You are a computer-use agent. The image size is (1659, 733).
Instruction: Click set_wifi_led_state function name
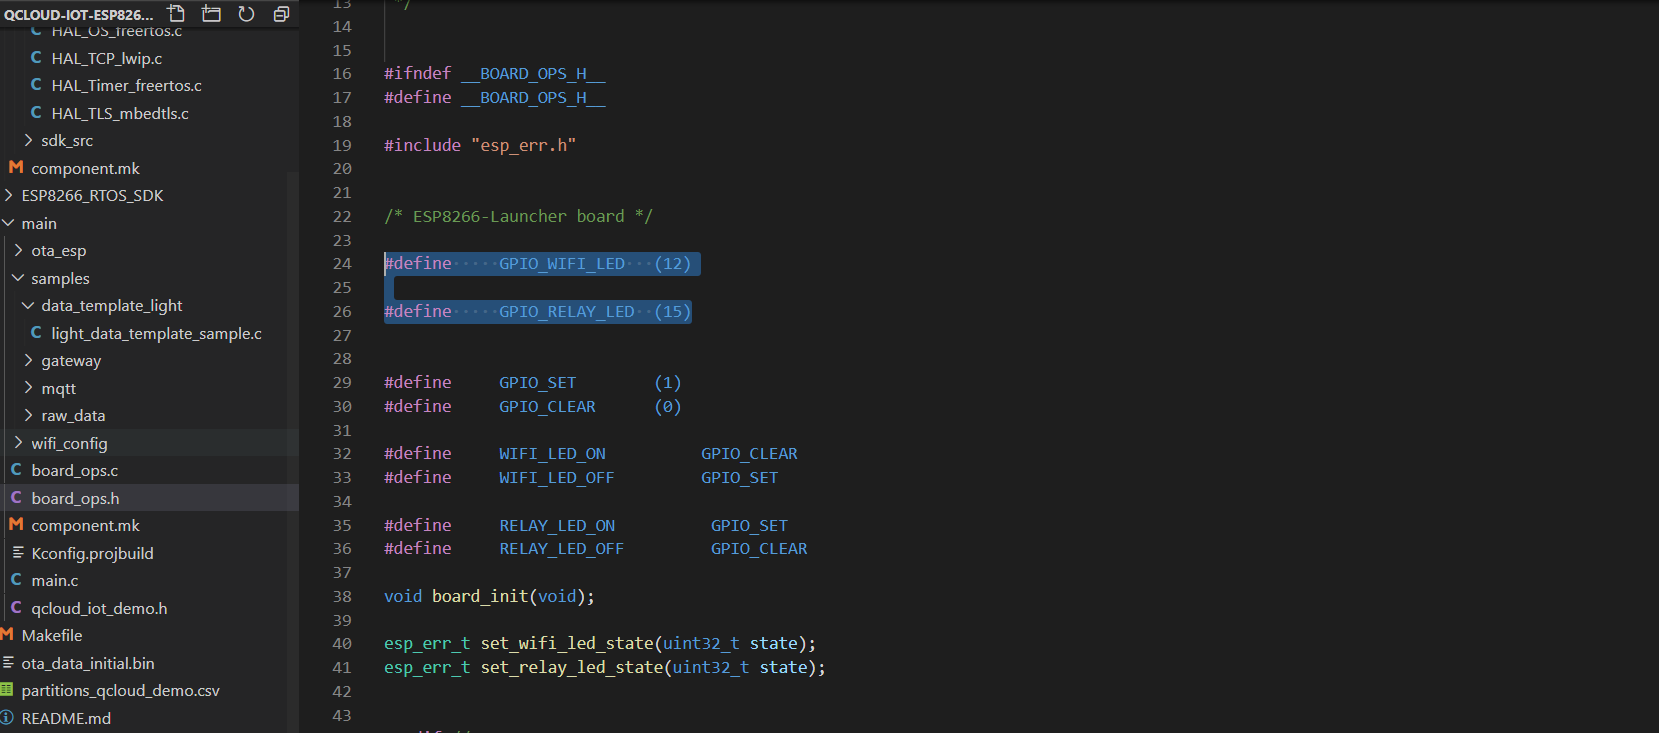coord(567,643)
